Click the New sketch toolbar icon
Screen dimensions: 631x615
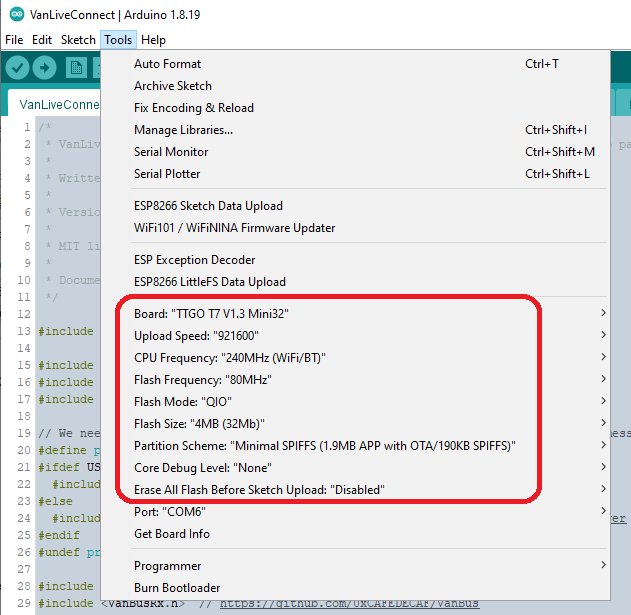tap(76, 68)
